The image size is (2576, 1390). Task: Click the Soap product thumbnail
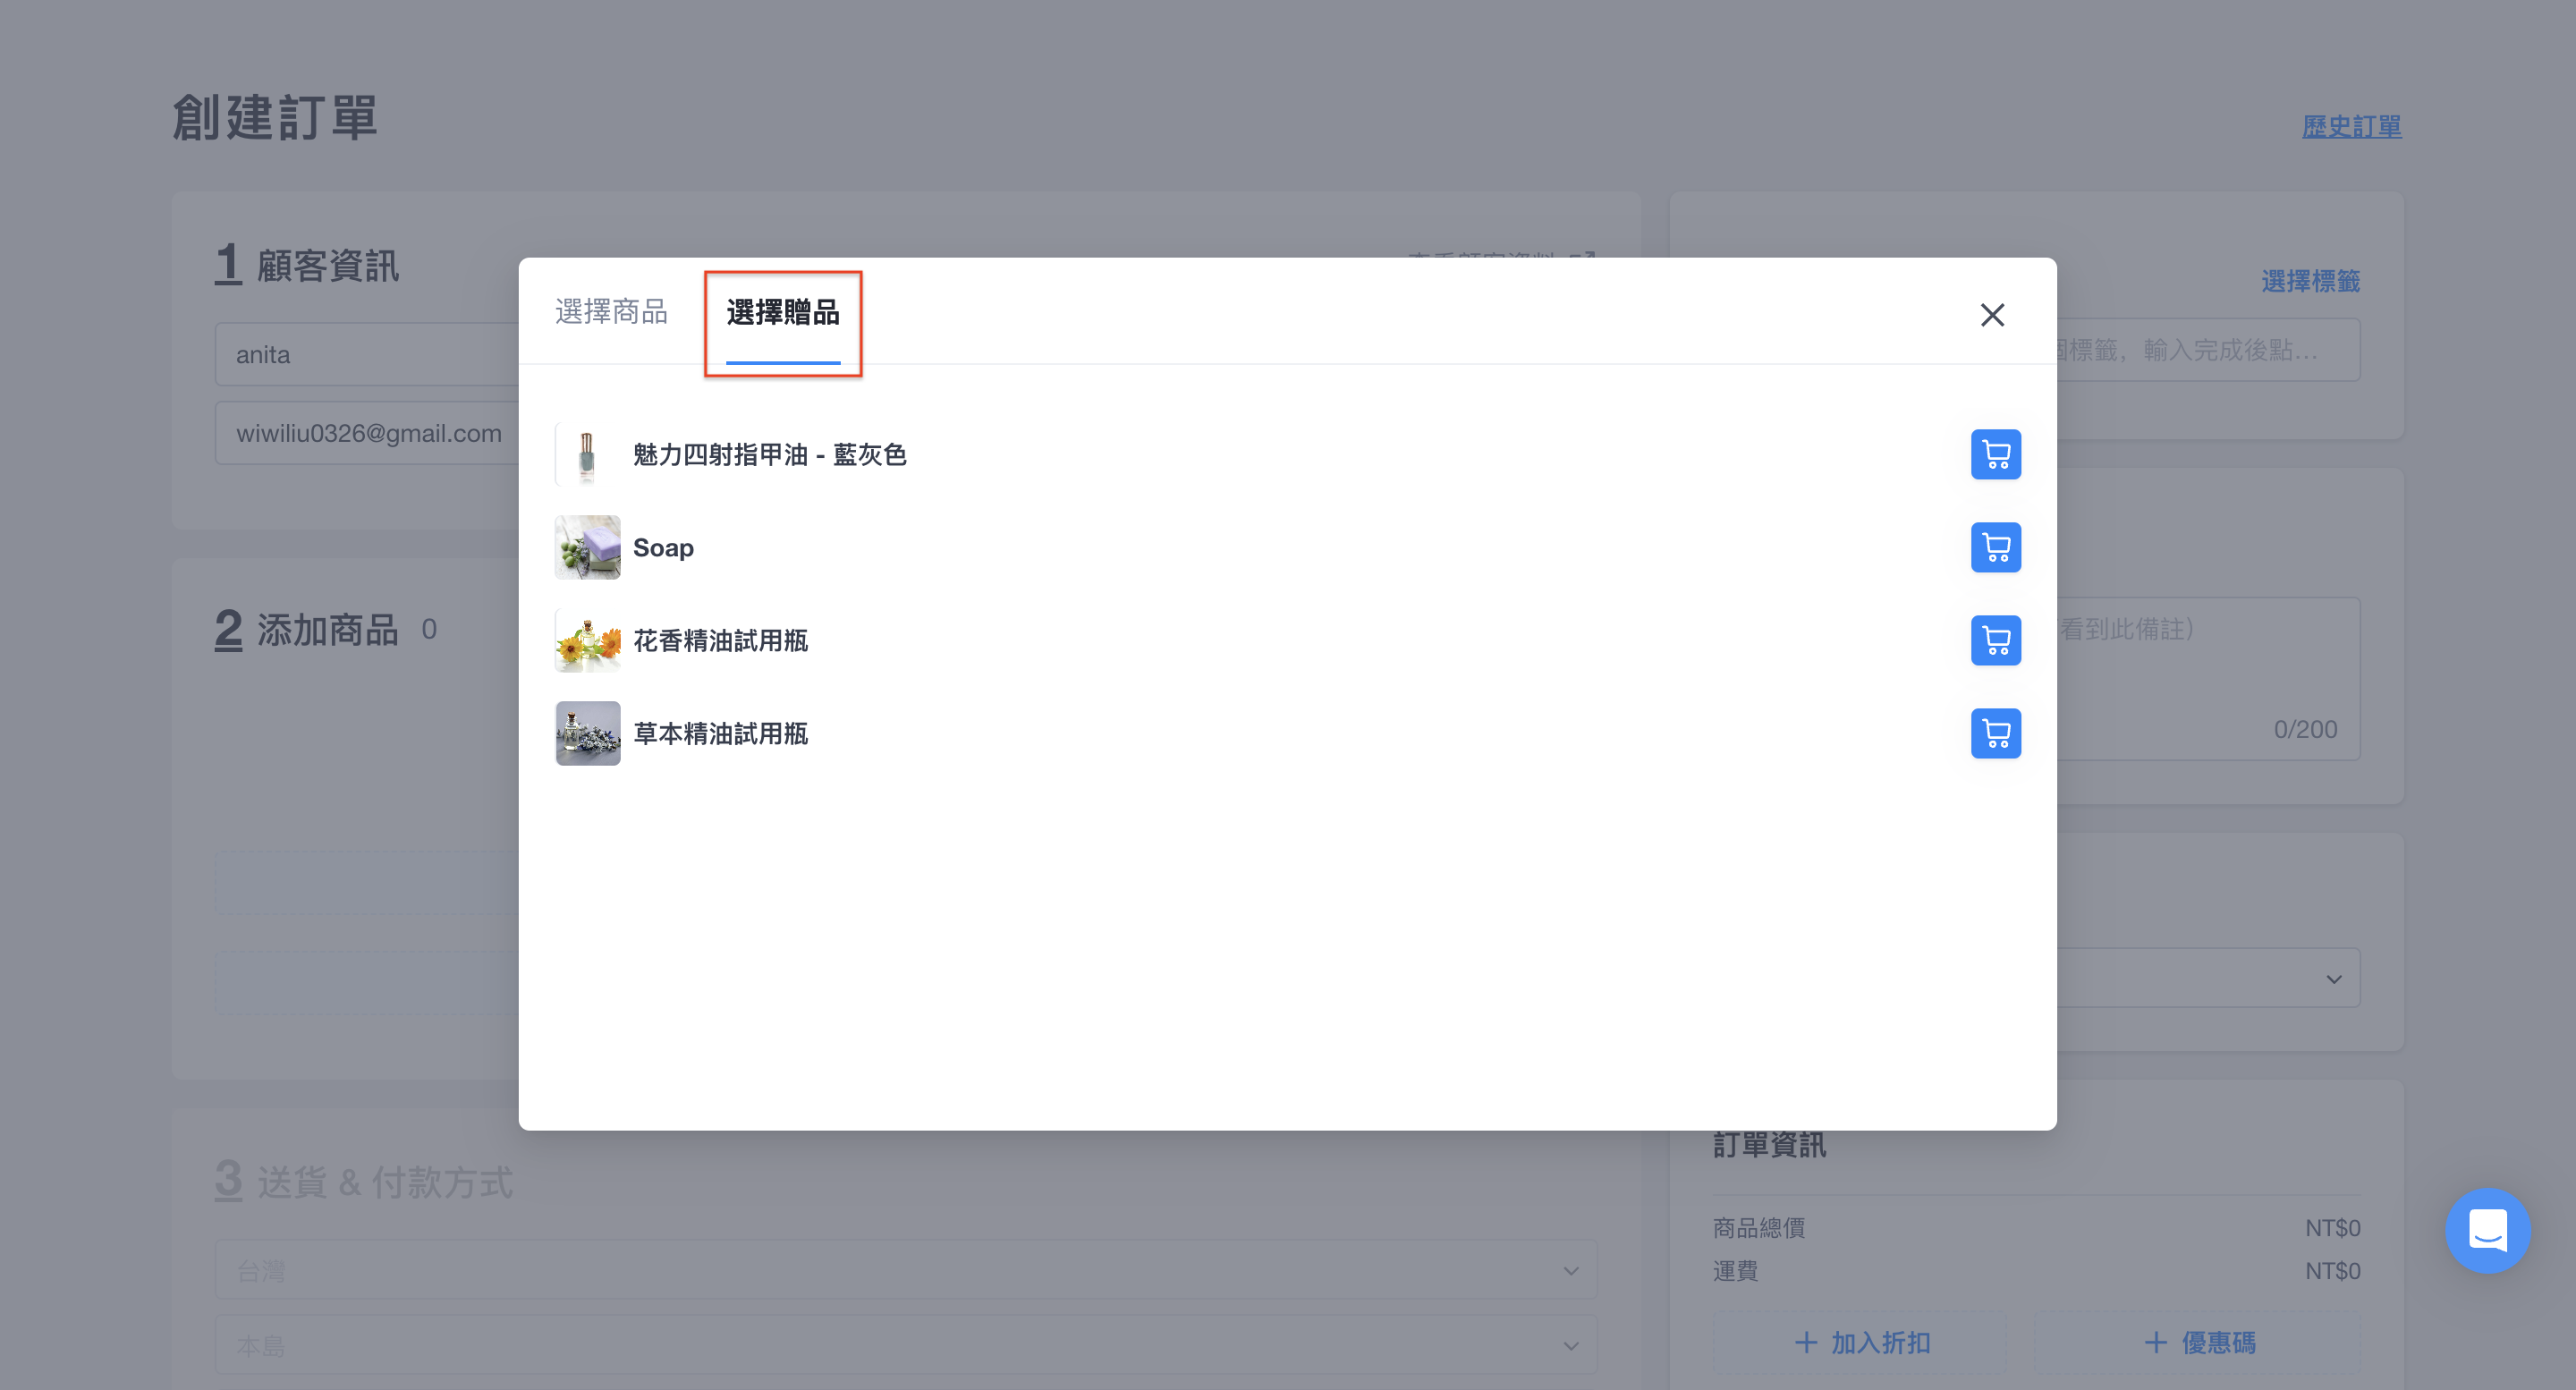coord(587,547)
